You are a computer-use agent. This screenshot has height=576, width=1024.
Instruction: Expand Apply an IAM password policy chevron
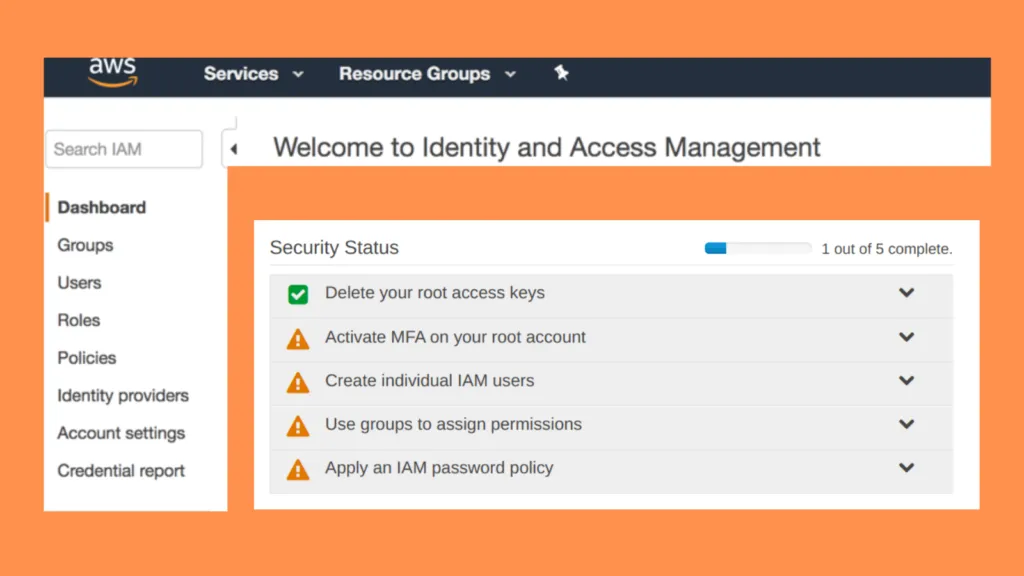tap(906, 467)
